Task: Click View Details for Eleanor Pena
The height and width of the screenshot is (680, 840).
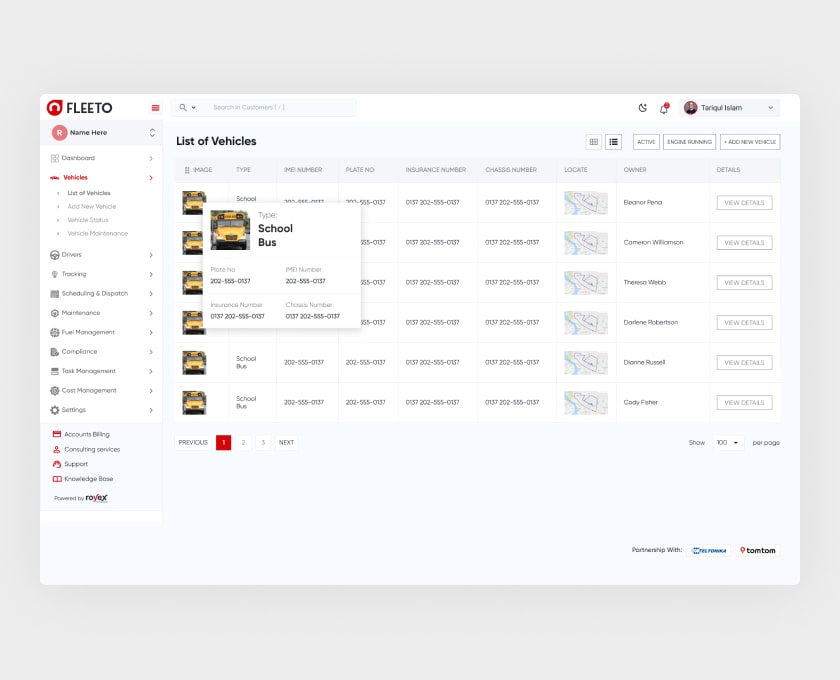Action: pos(744,203)
